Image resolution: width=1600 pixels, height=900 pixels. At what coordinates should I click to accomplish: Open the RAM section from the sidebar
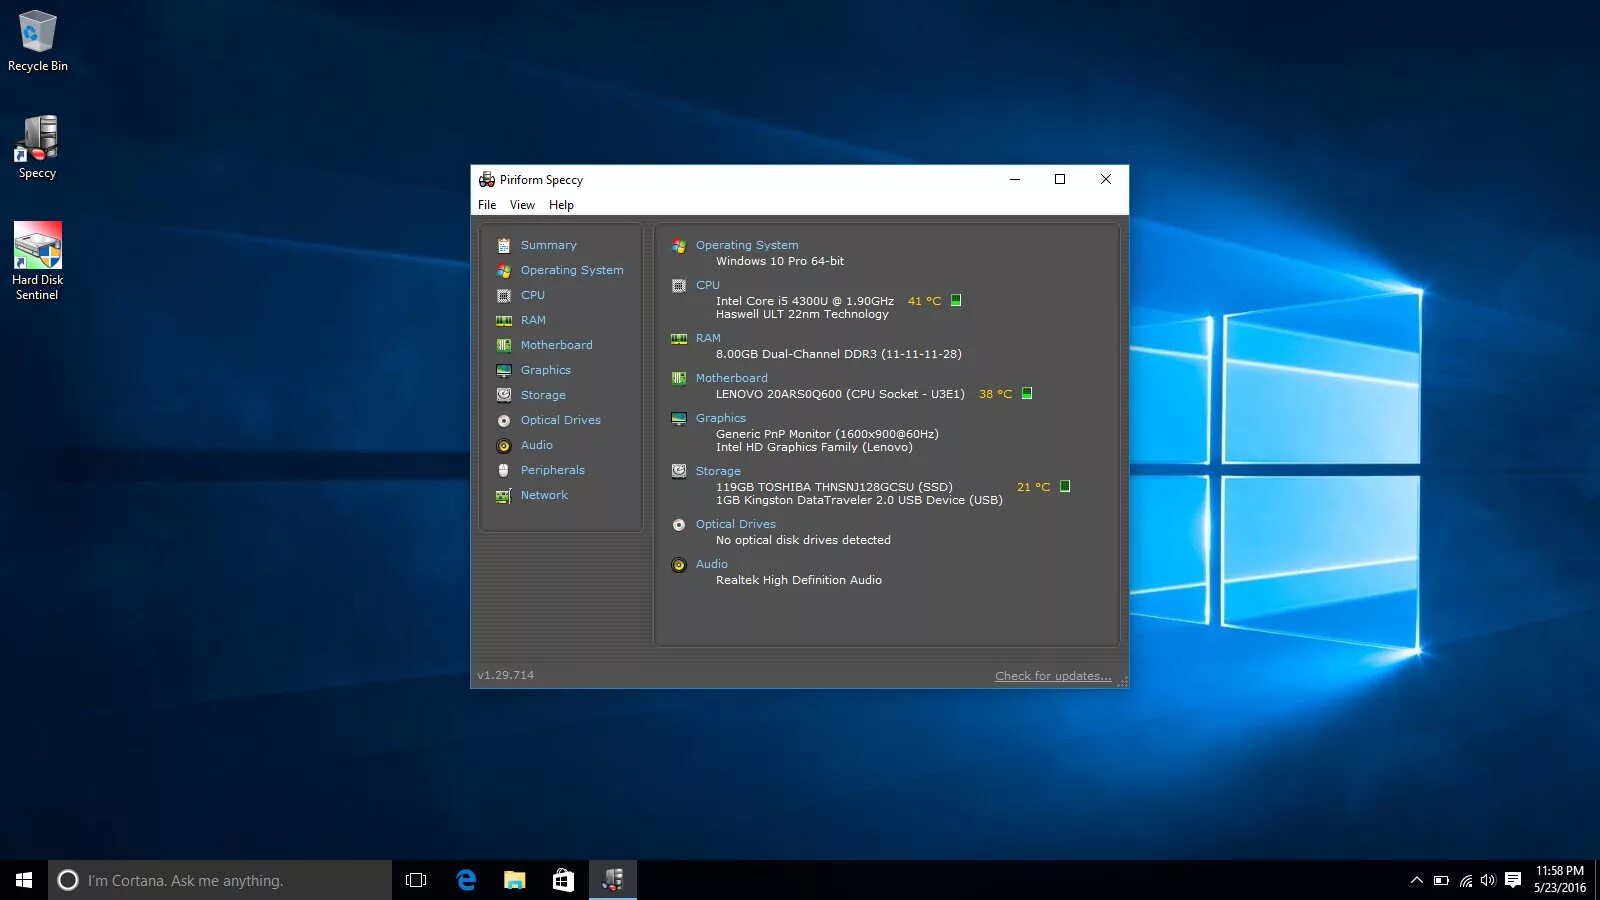pos(533,320)
